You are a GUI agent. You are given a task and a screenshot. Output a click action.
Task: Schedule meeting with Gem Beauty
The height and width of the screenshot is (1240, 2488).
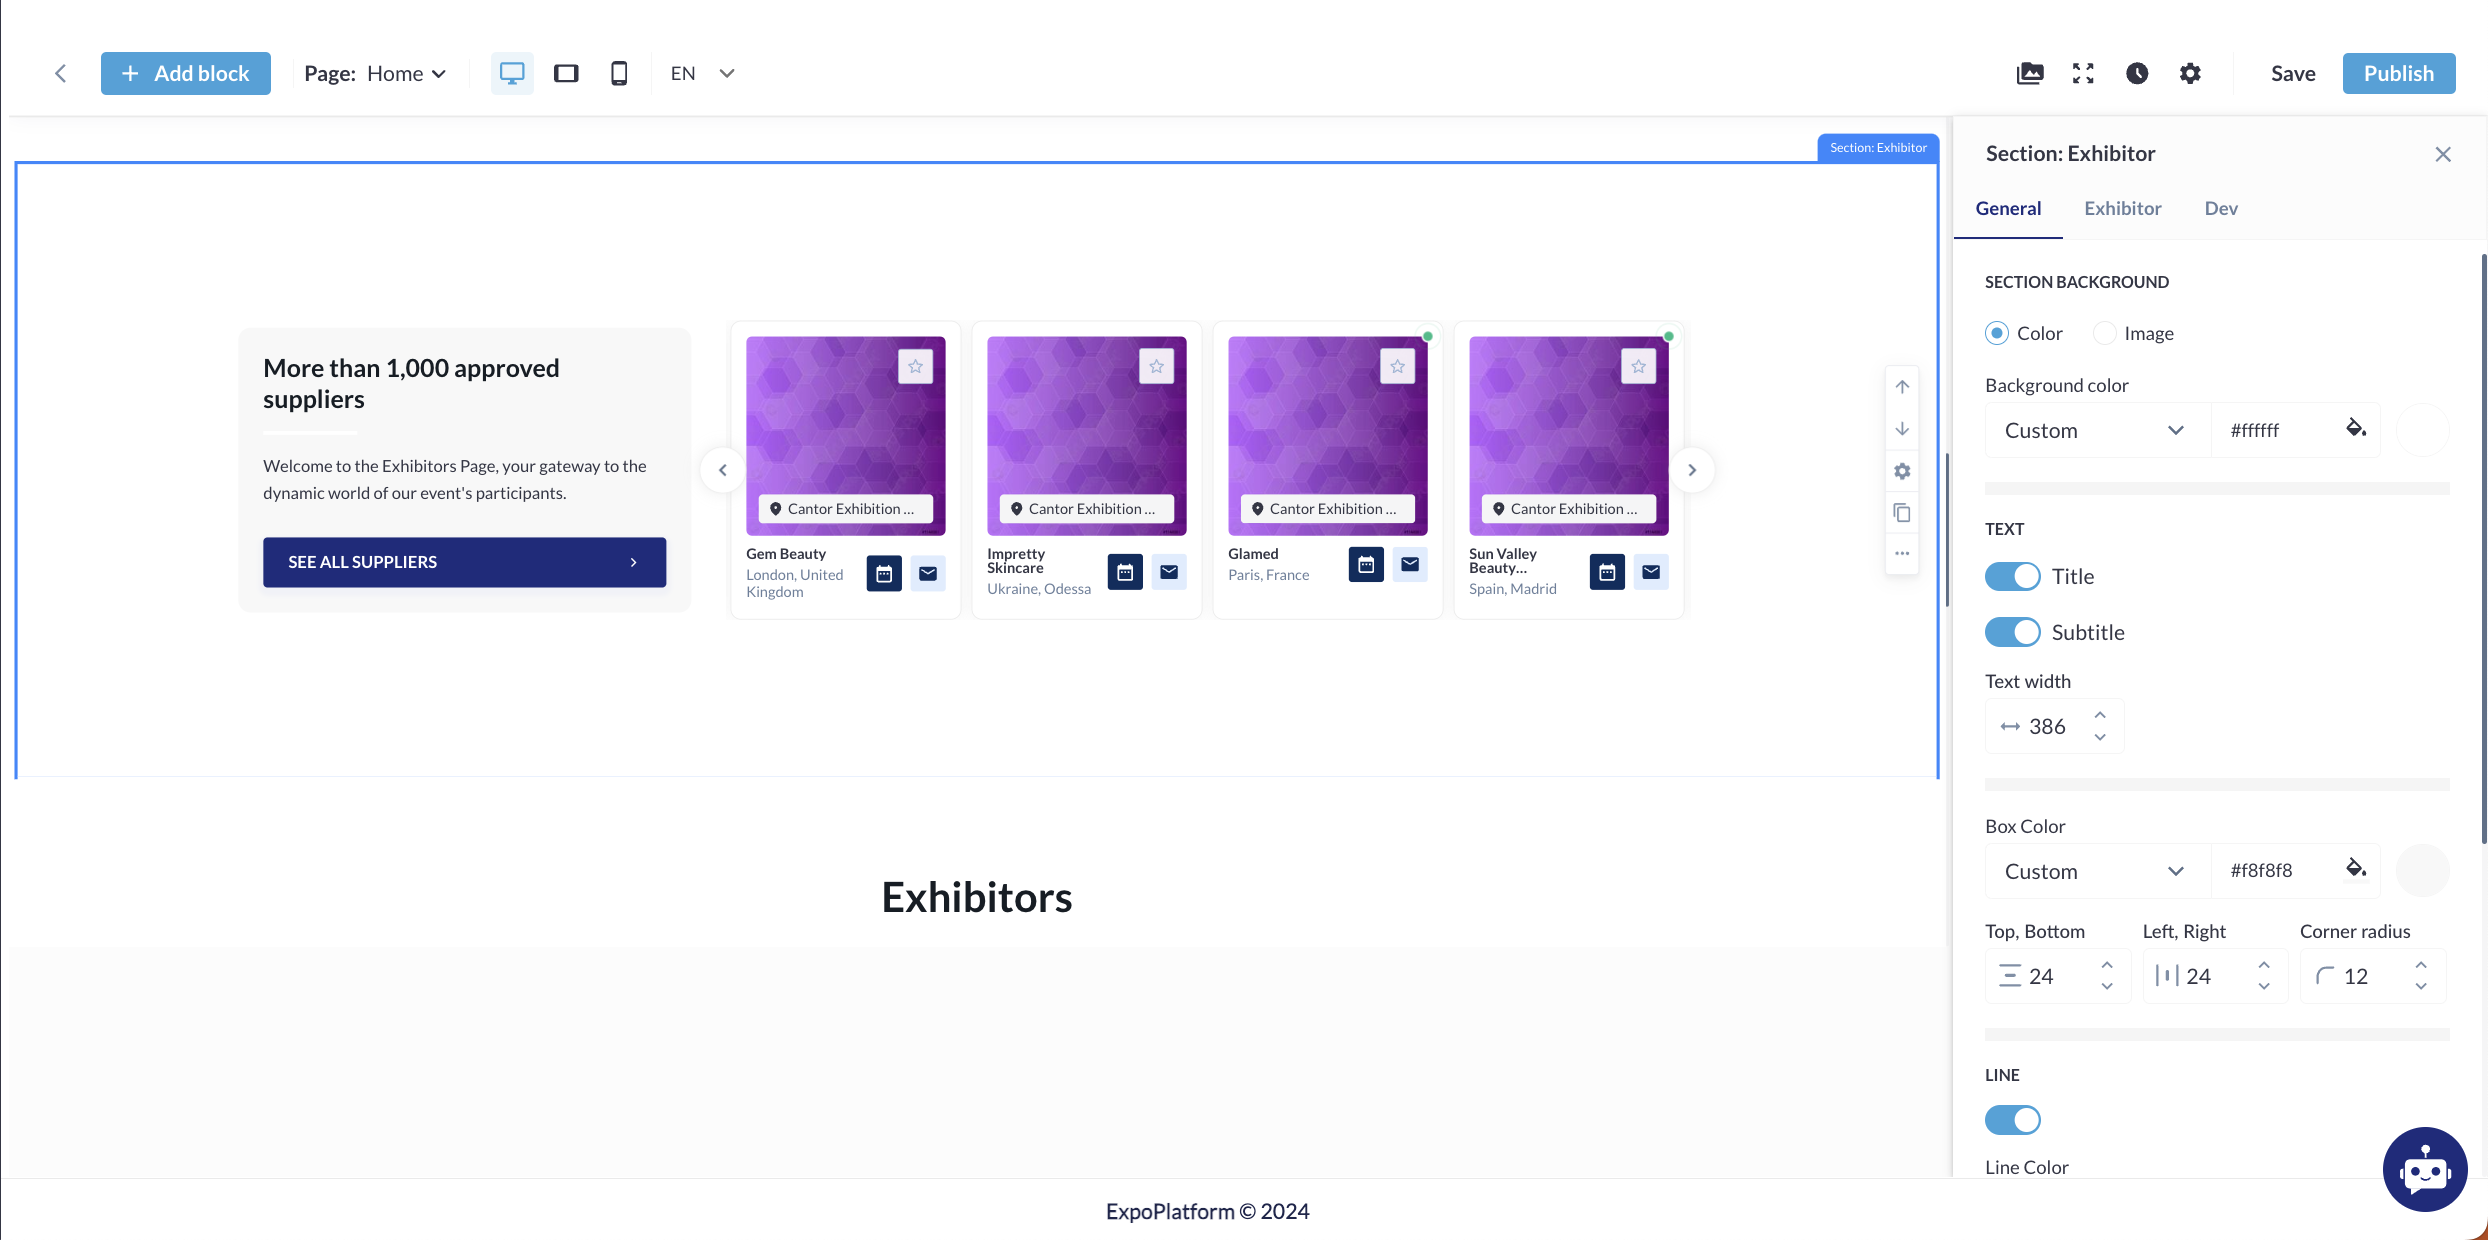pyautogui.click(x=884, y=573)
